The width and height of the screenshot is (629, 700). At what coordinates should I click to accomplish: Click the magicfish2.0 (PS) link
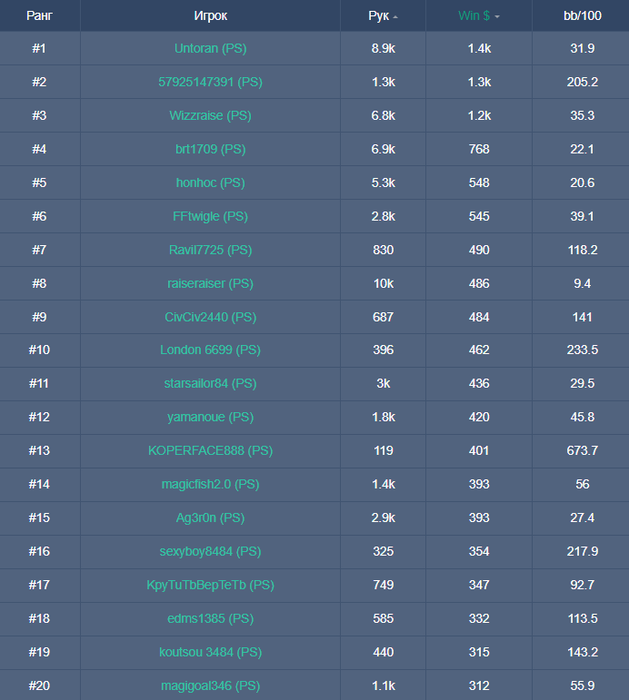(x=210, y=484)
